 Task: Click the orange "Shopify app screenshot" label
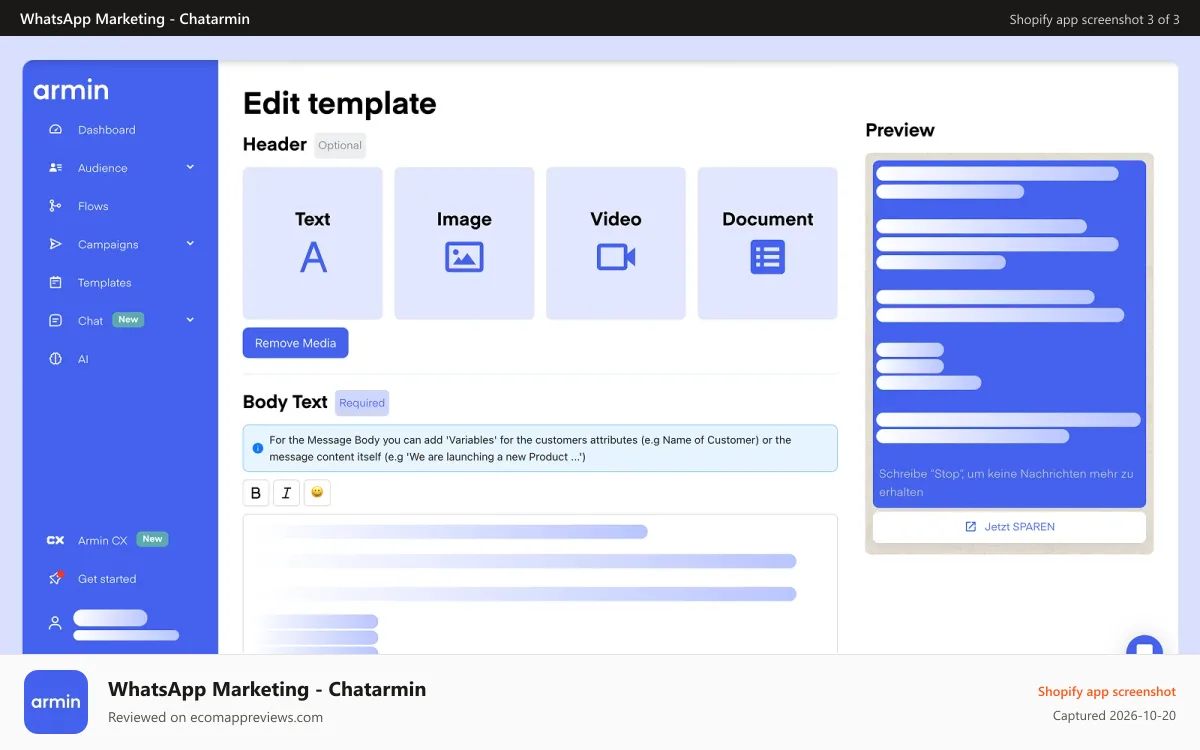pyautogui.click(x=1107, y=692)
